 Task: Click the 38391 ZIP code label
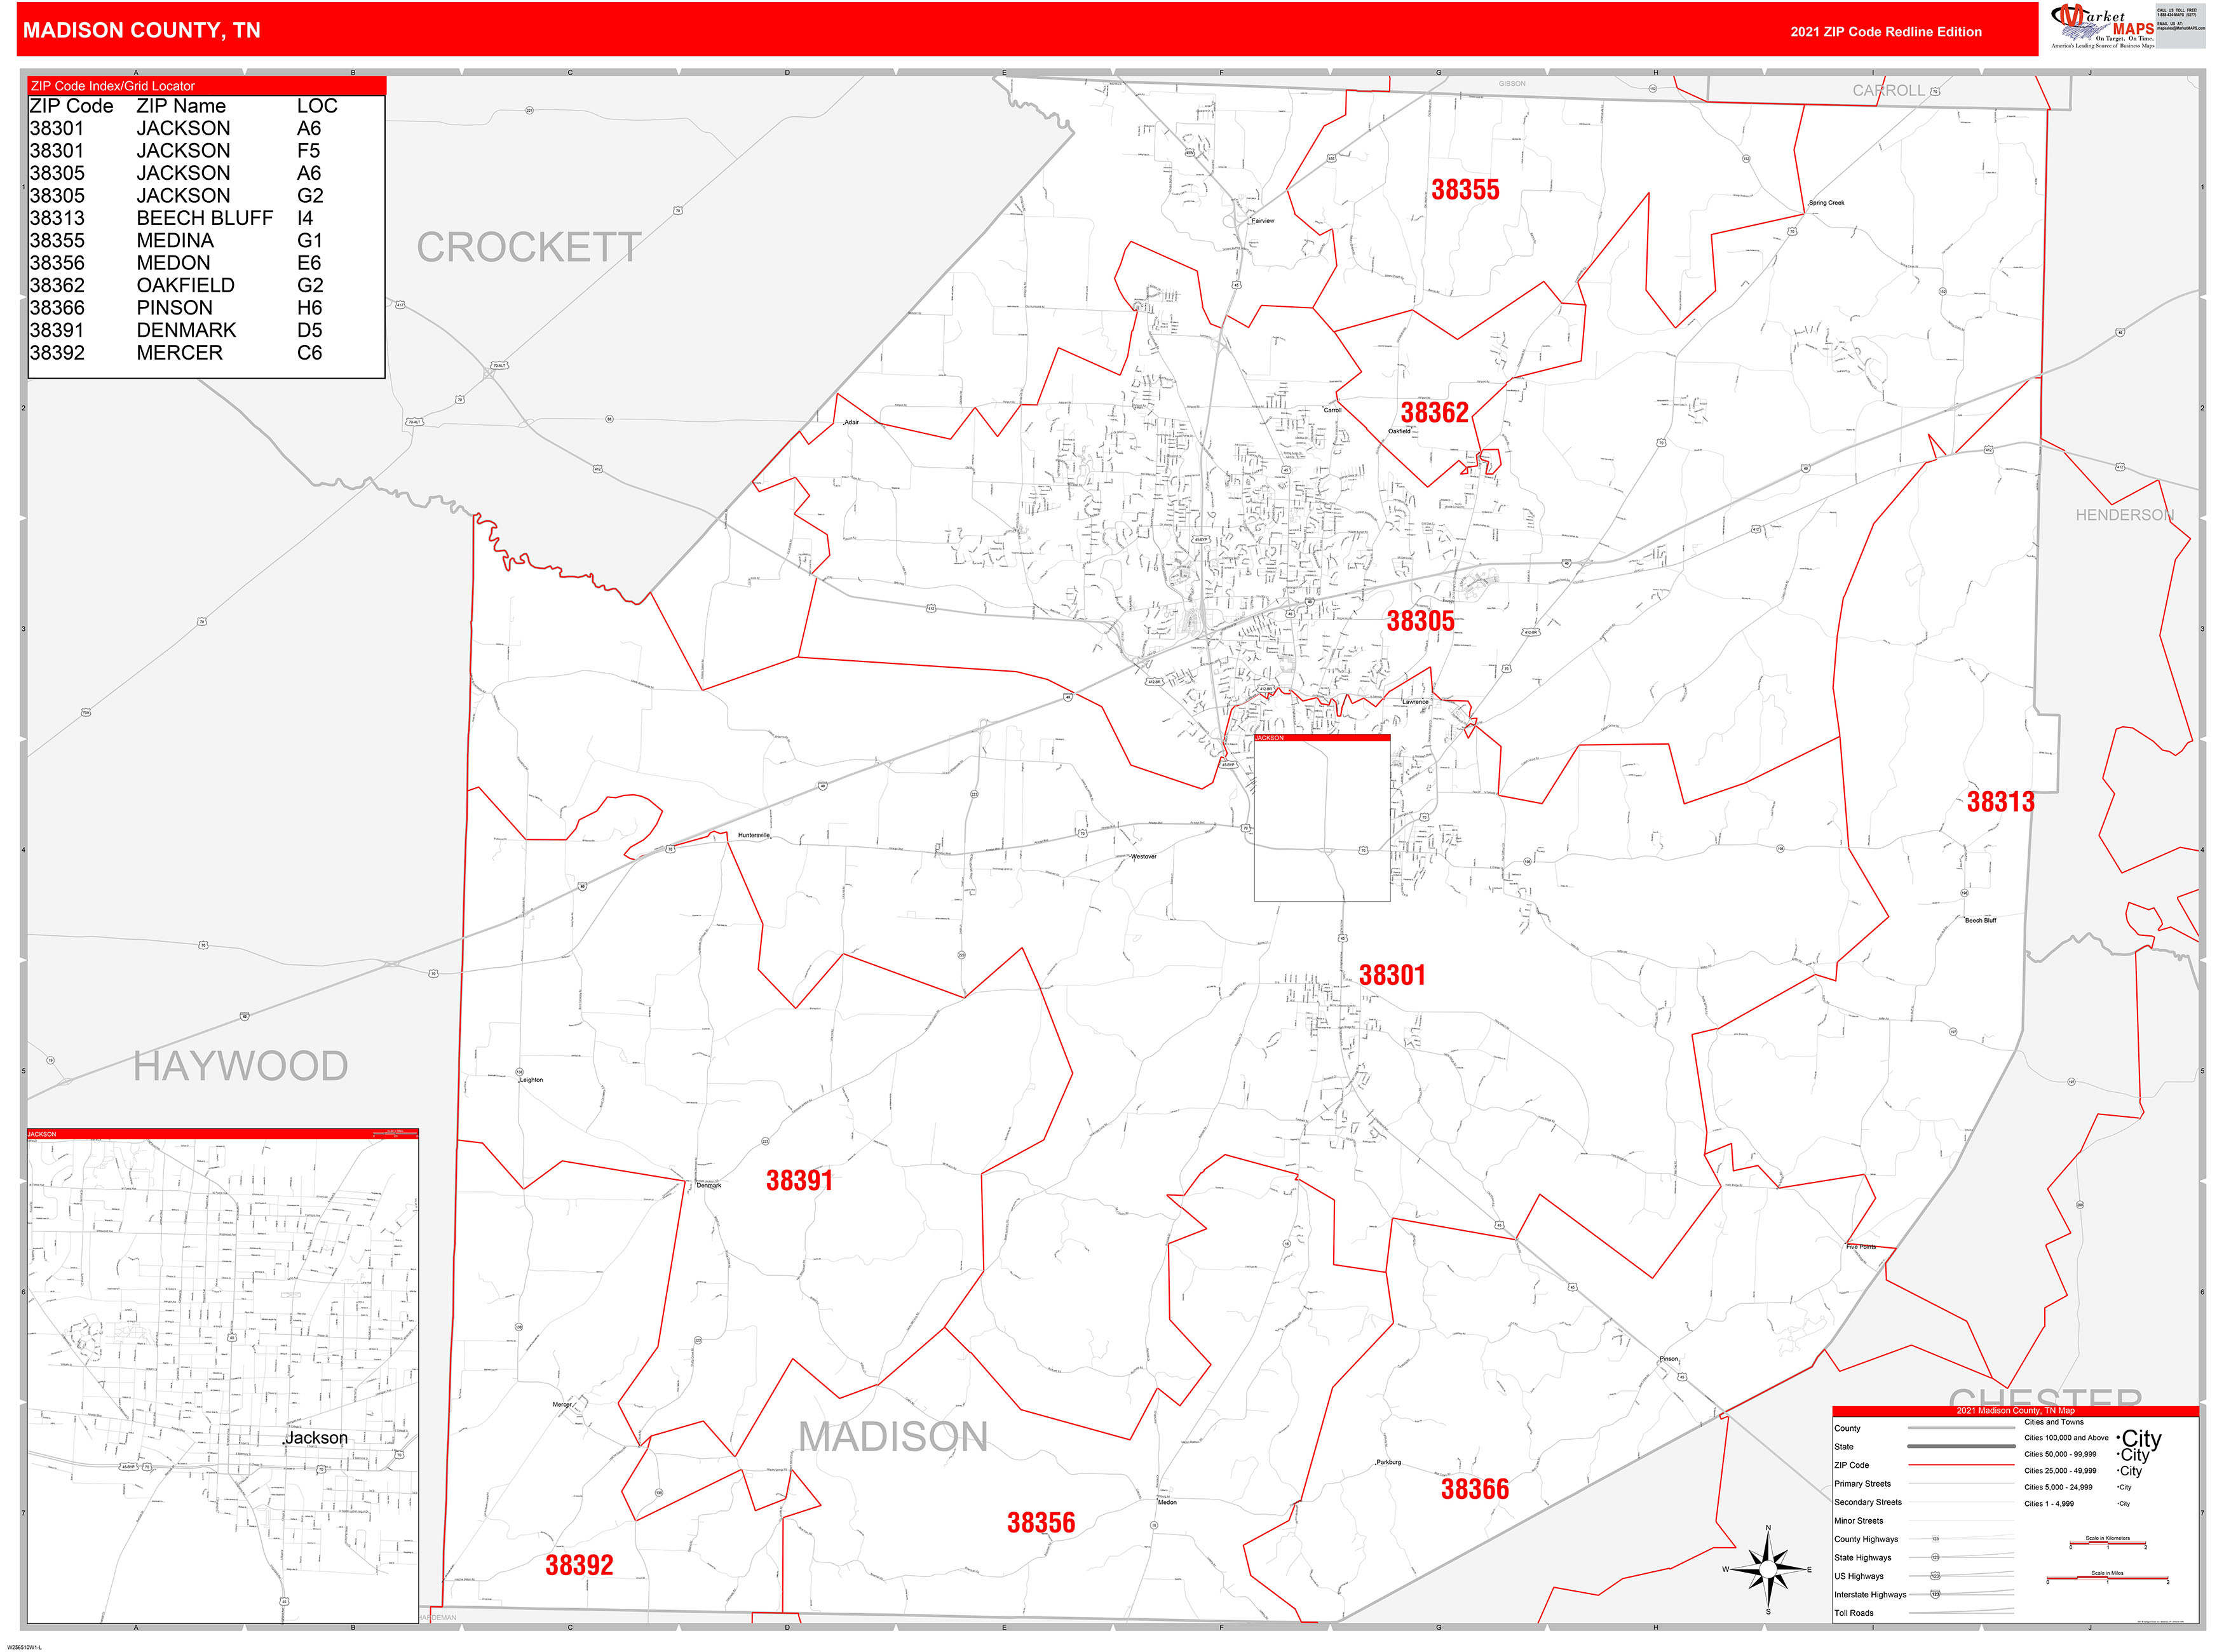799,1181
